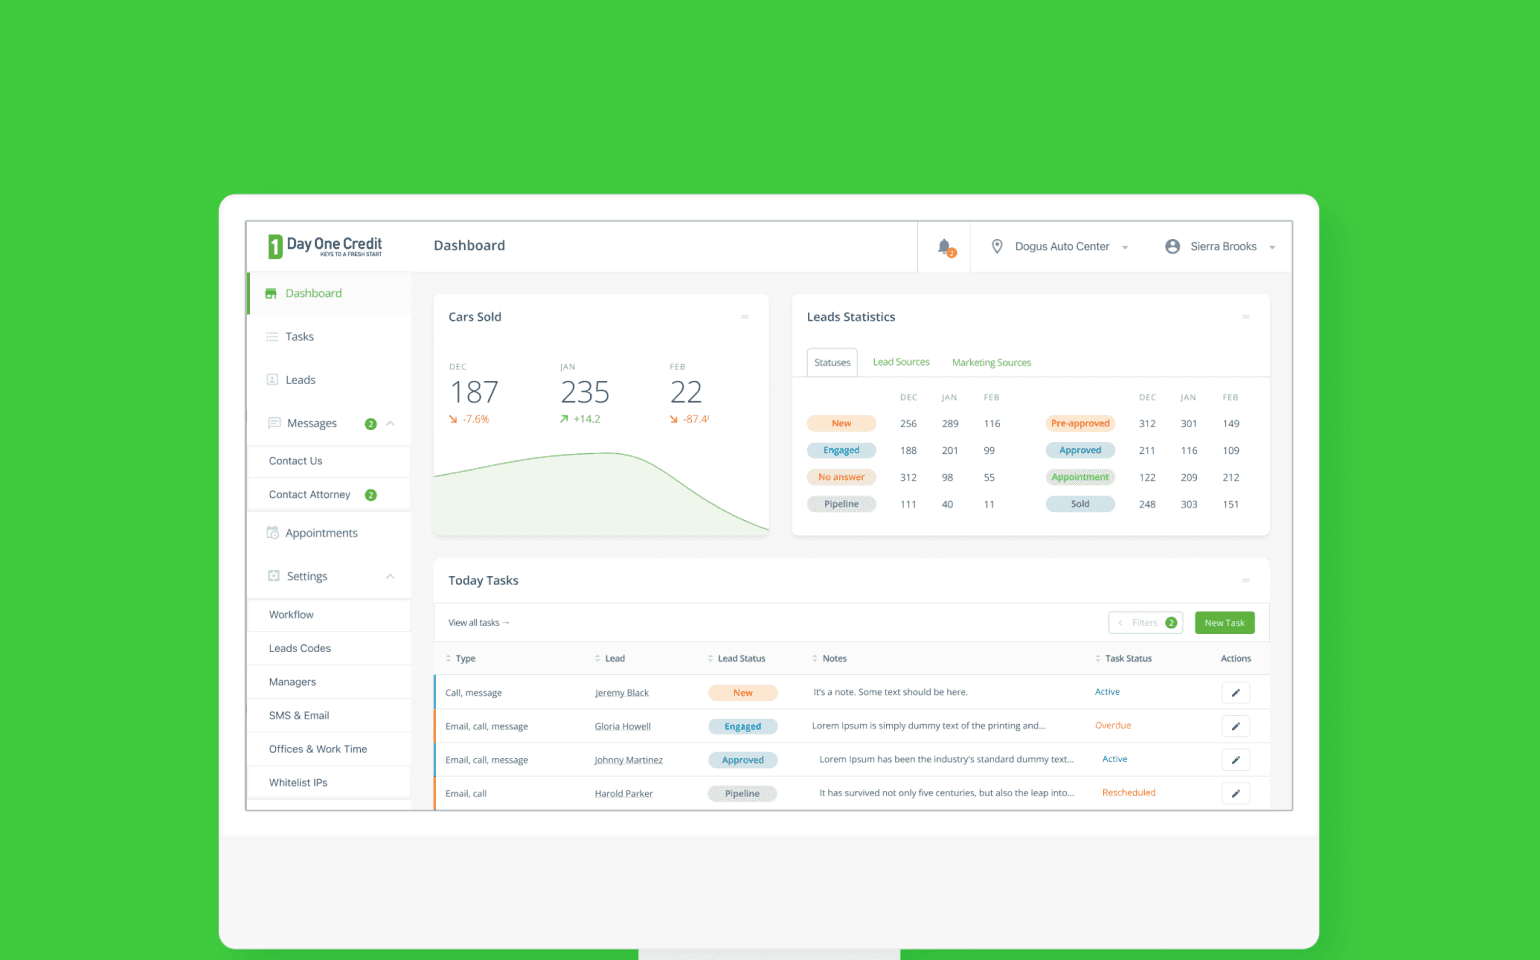Click the Leads sidebar icon
The width and height of the screenshot is (1540, 960).
272,380
